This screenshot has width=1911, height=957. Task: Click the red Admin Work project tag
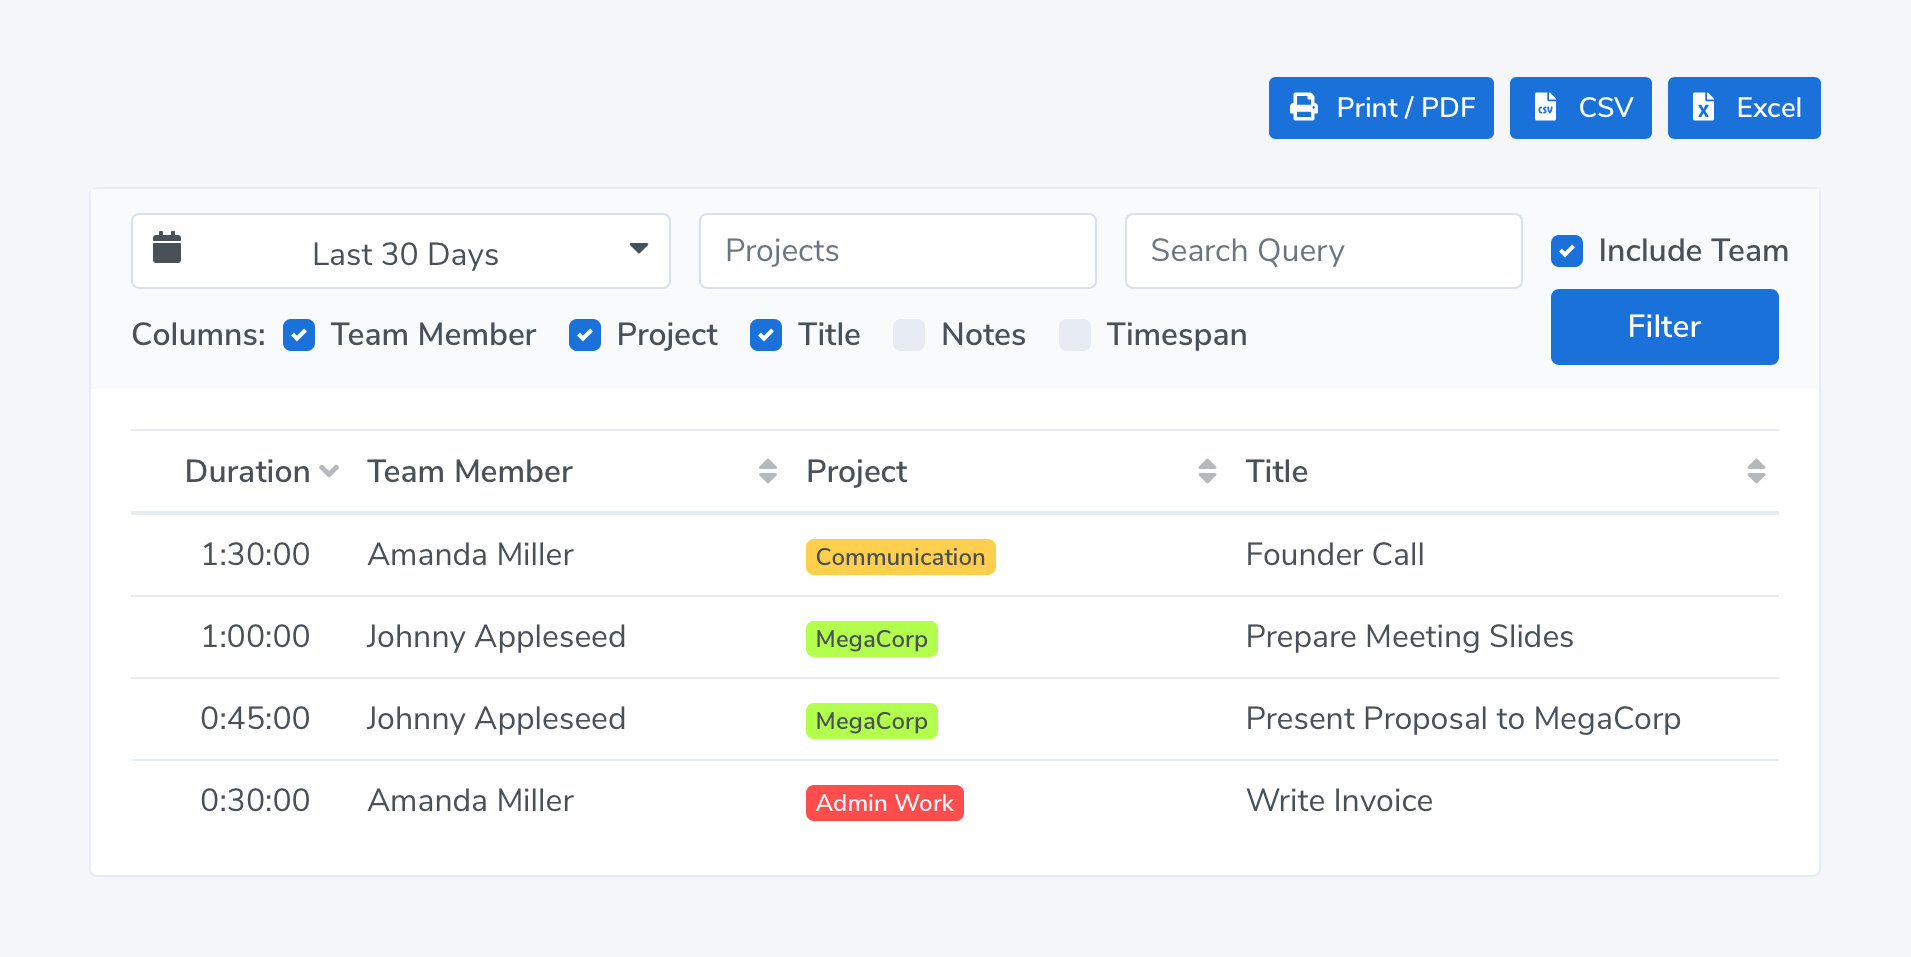click(884, 803)
